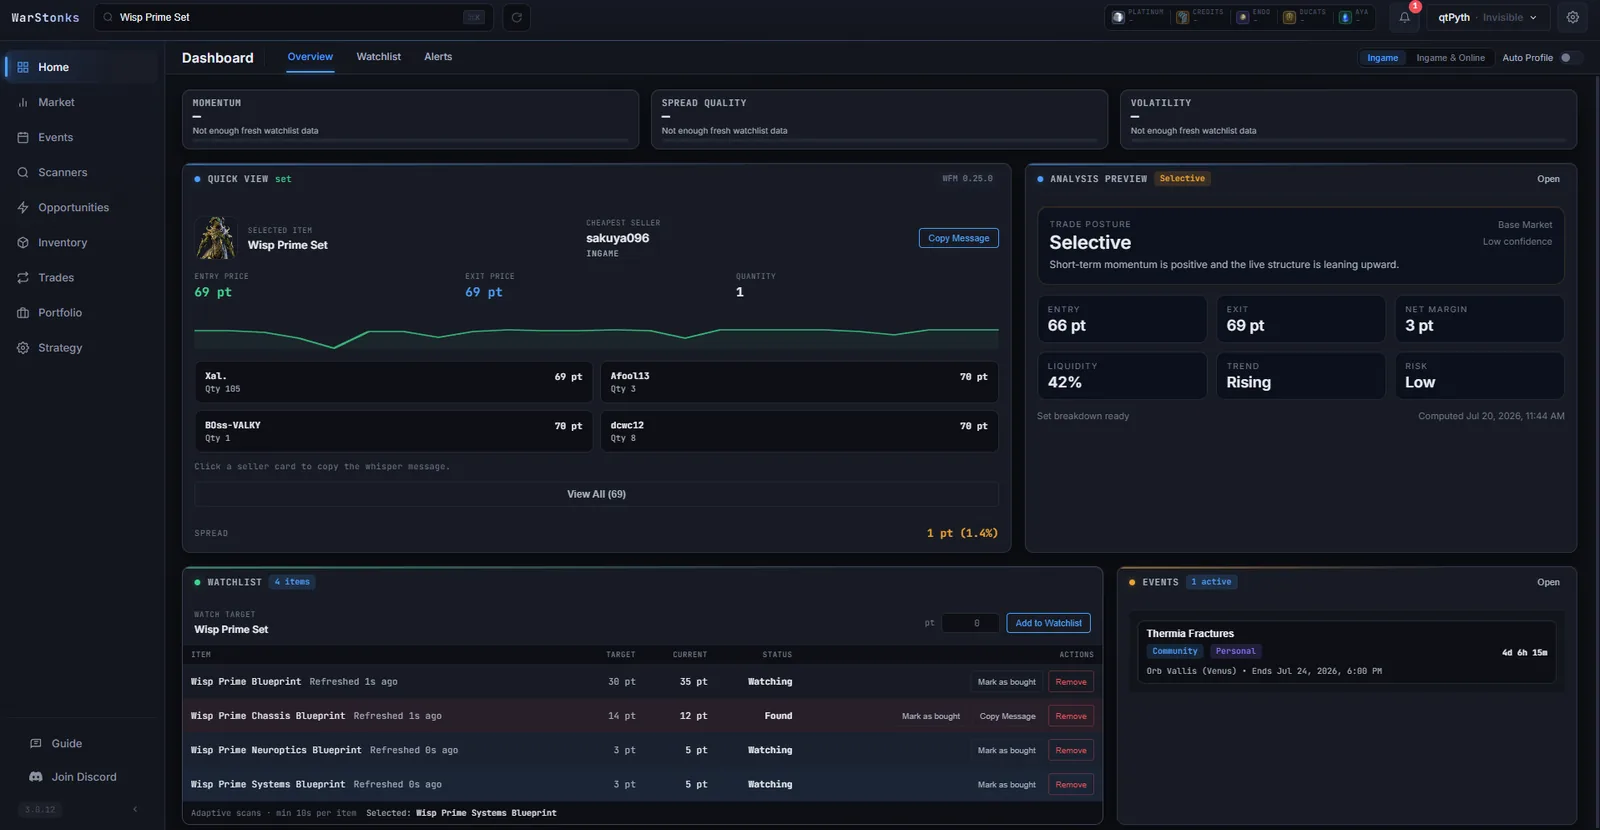This screenshot has width=1600, height=830.
Task: Click Add to Watchlist button
Action: pyautogui.click(x=1048, y=623)
